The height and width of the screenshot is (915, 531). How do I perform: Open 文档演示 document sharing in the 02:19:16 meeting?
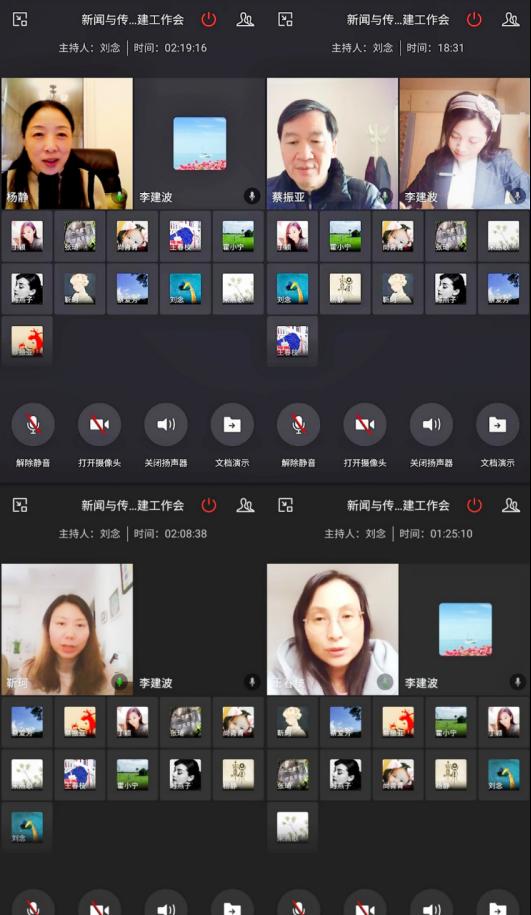pyautogui.click(x=232, y=424)
